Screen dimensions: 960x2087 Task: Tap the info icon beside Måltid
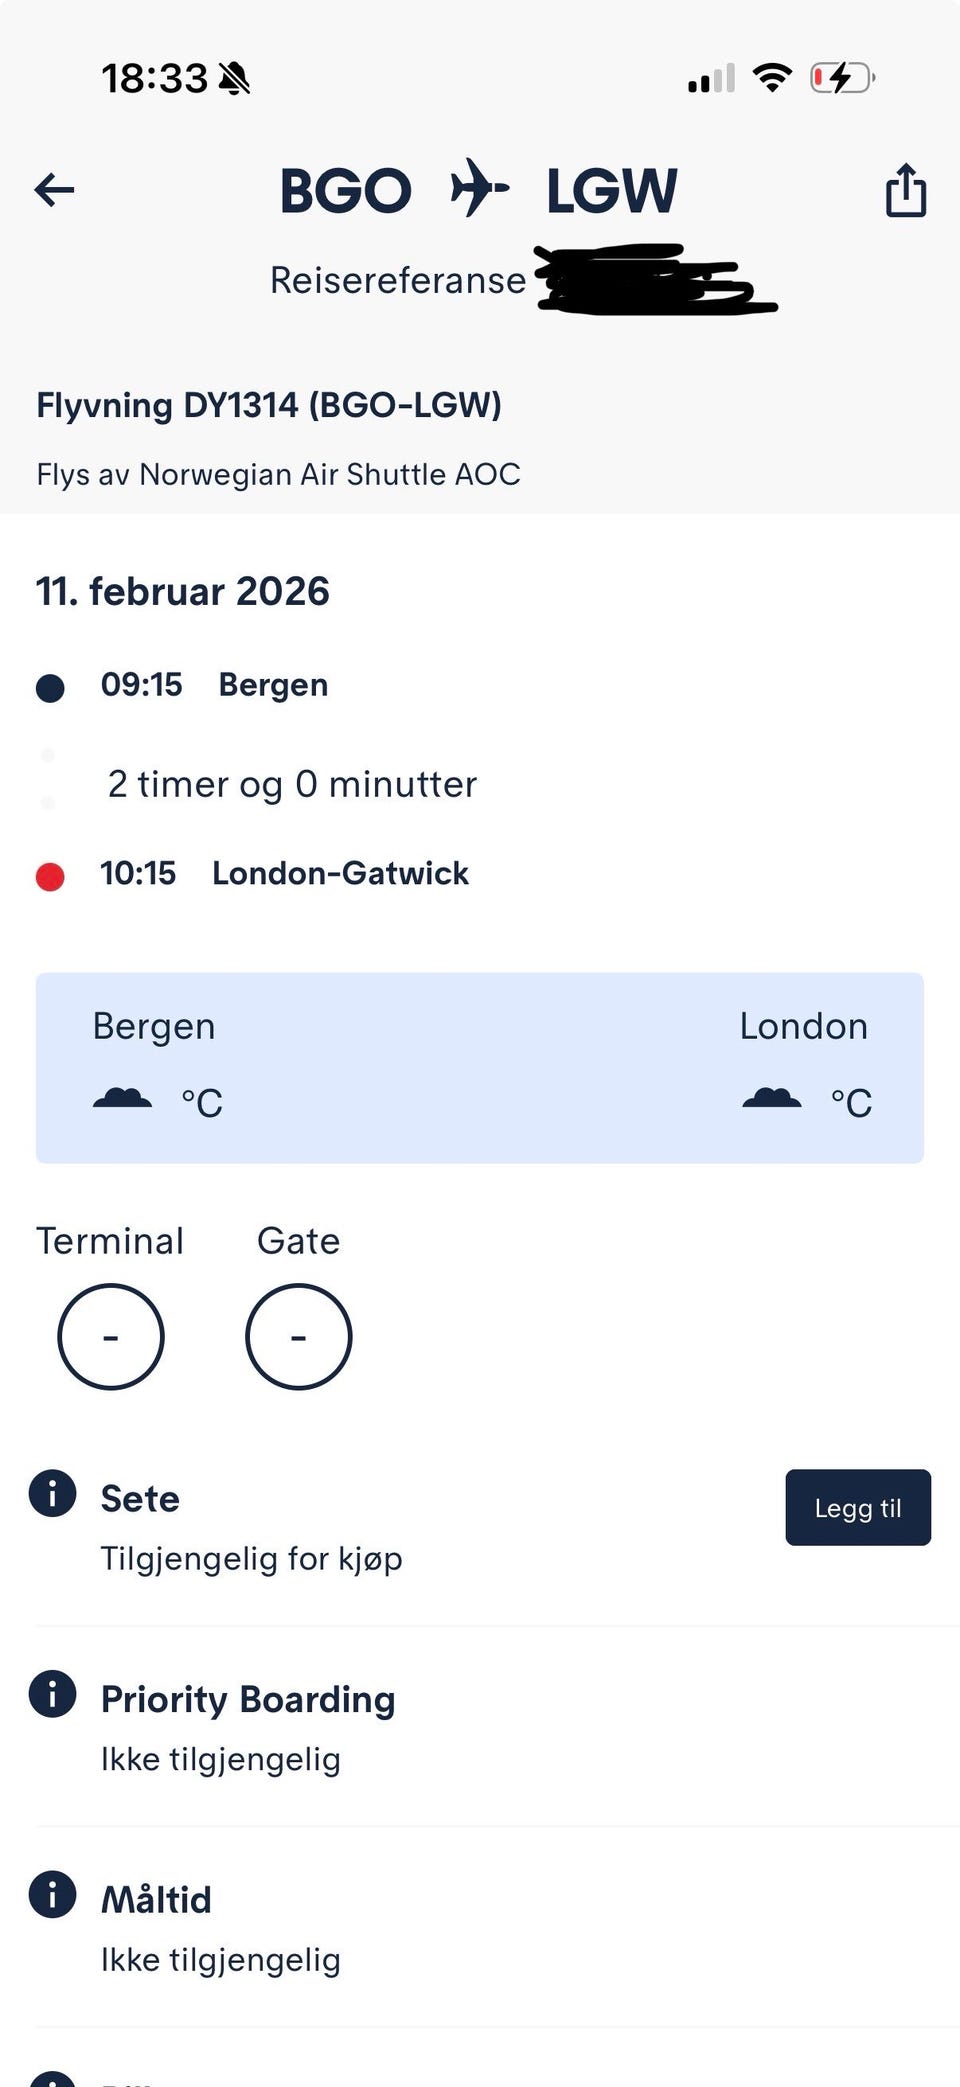[53, 1895]
